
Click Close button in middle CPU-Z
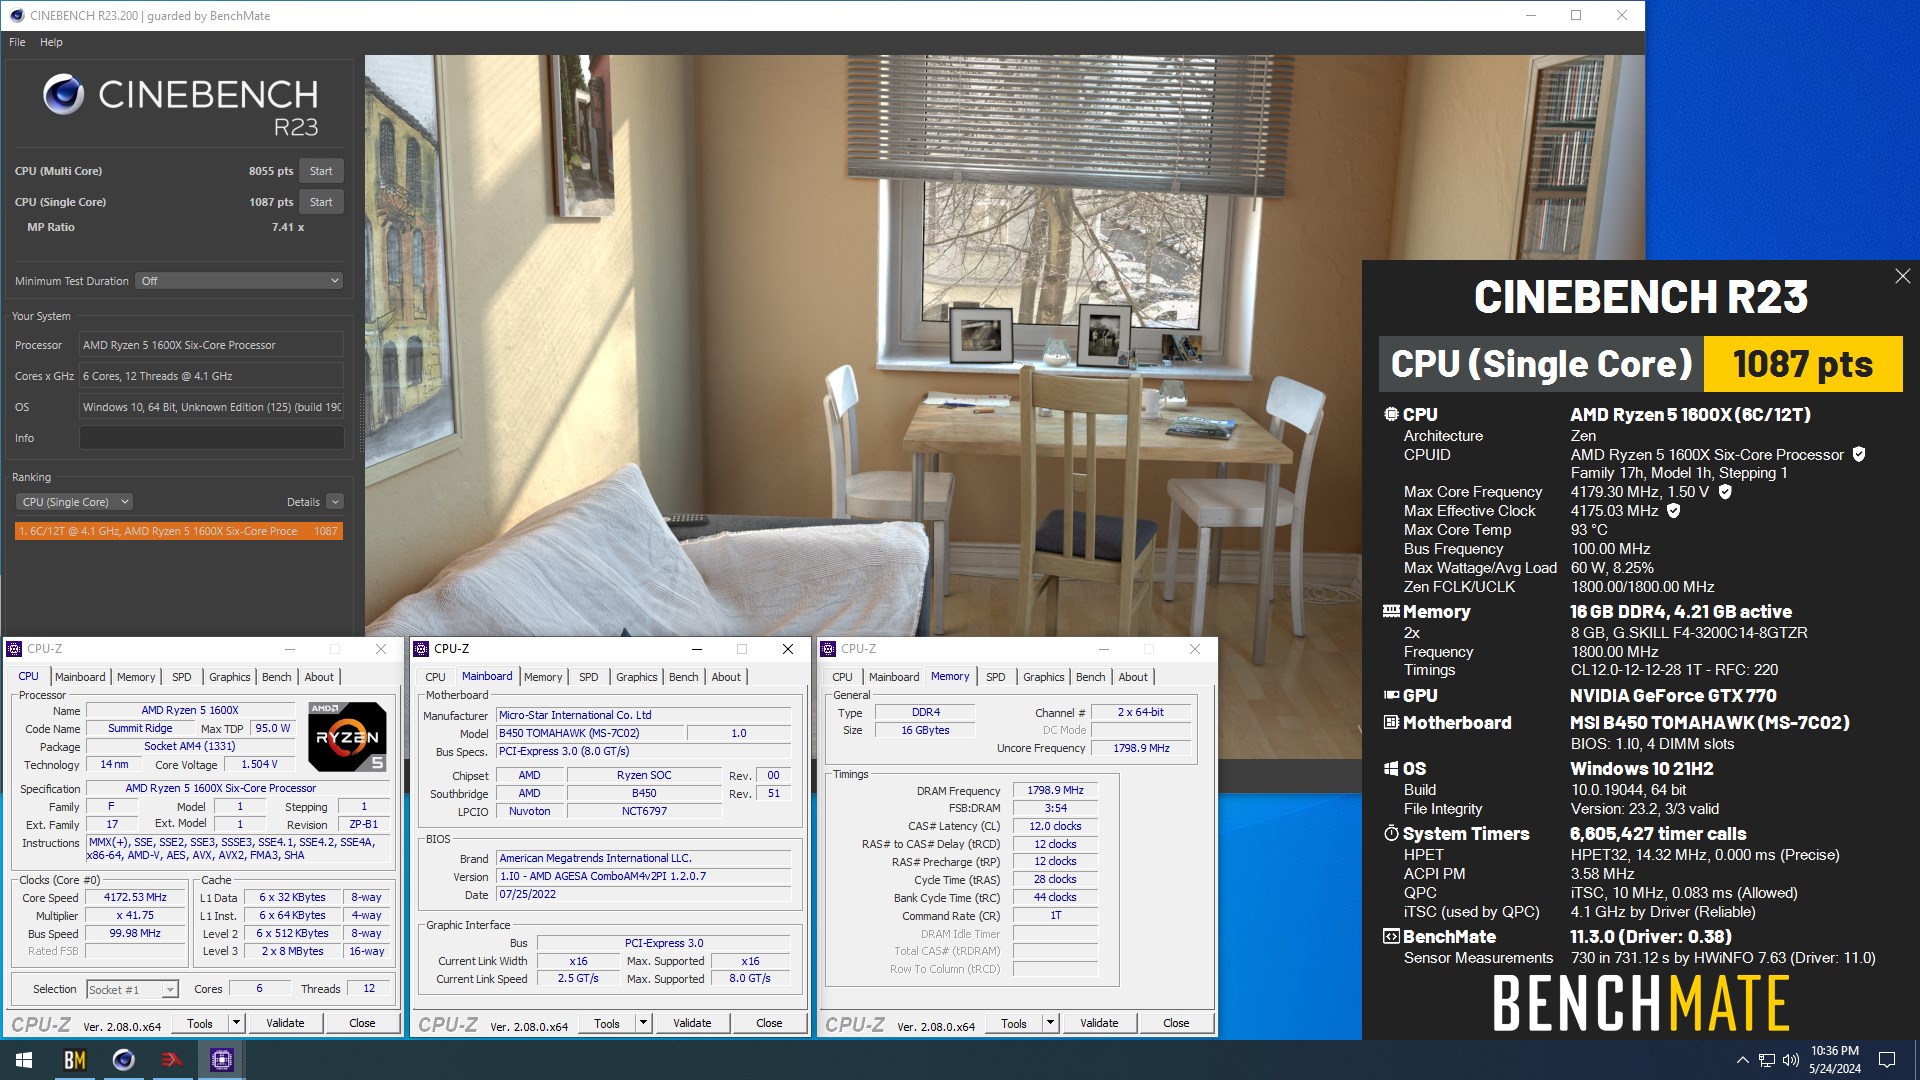point(769,1023)
